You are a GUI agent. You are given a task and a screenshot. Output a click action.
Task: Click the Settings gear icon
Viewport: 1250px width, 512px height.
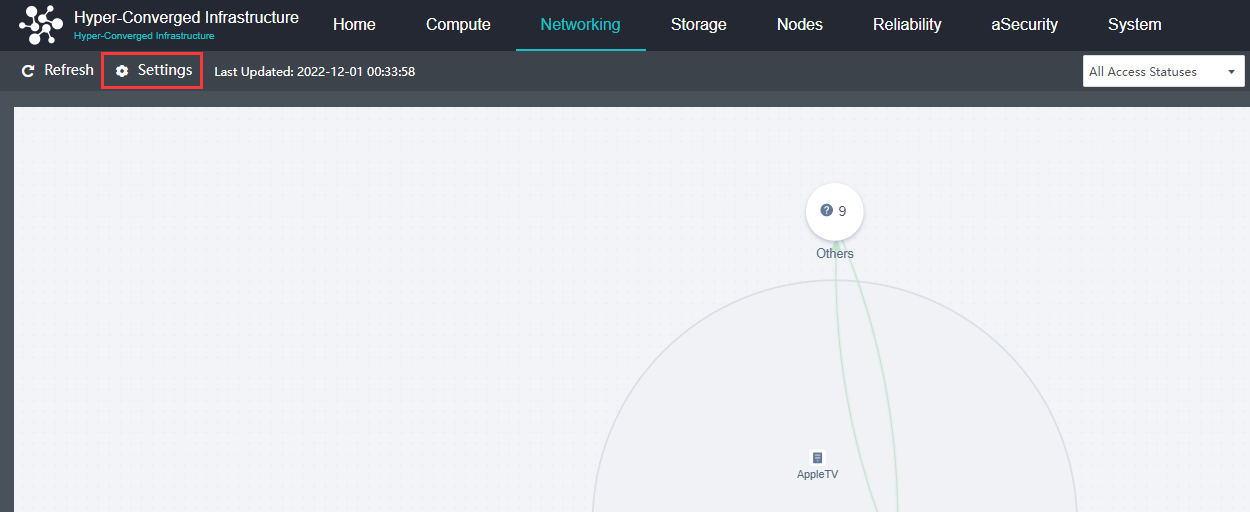coord(122,71)
